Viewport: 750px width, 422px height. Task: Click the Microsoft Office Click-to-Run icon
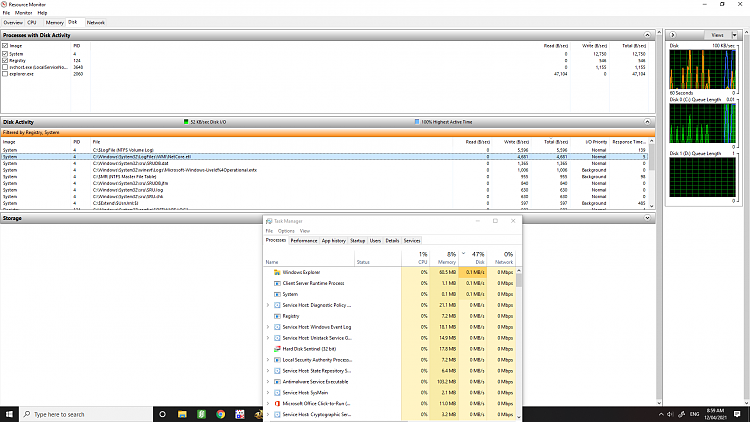tap(277, 404)
